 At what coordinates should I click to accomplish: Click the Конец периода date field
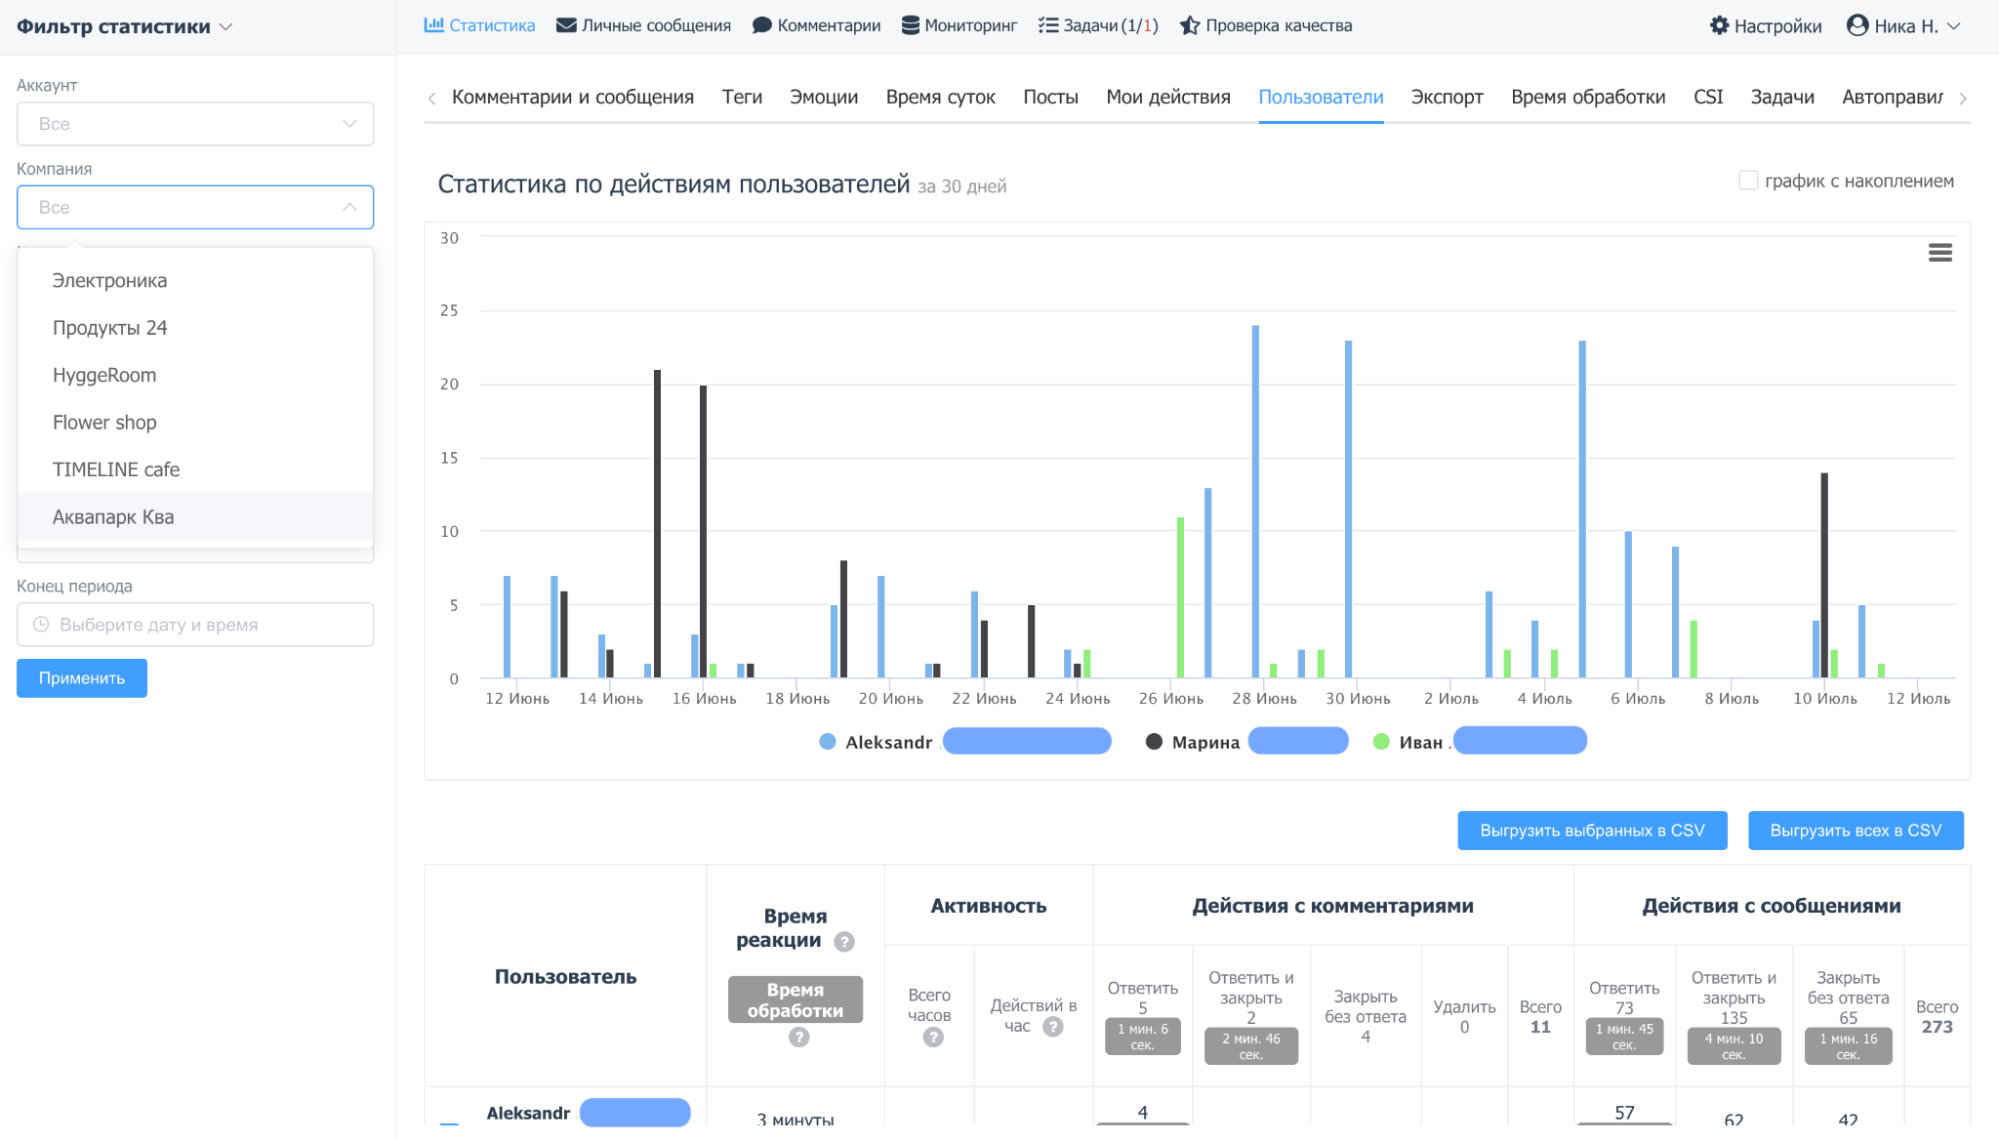click(x=195, y=625)
